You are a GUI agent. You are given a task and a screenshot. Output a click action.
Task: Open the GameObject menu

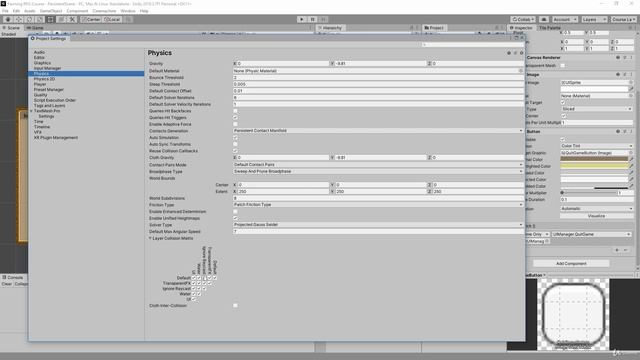tap(51, 11)
